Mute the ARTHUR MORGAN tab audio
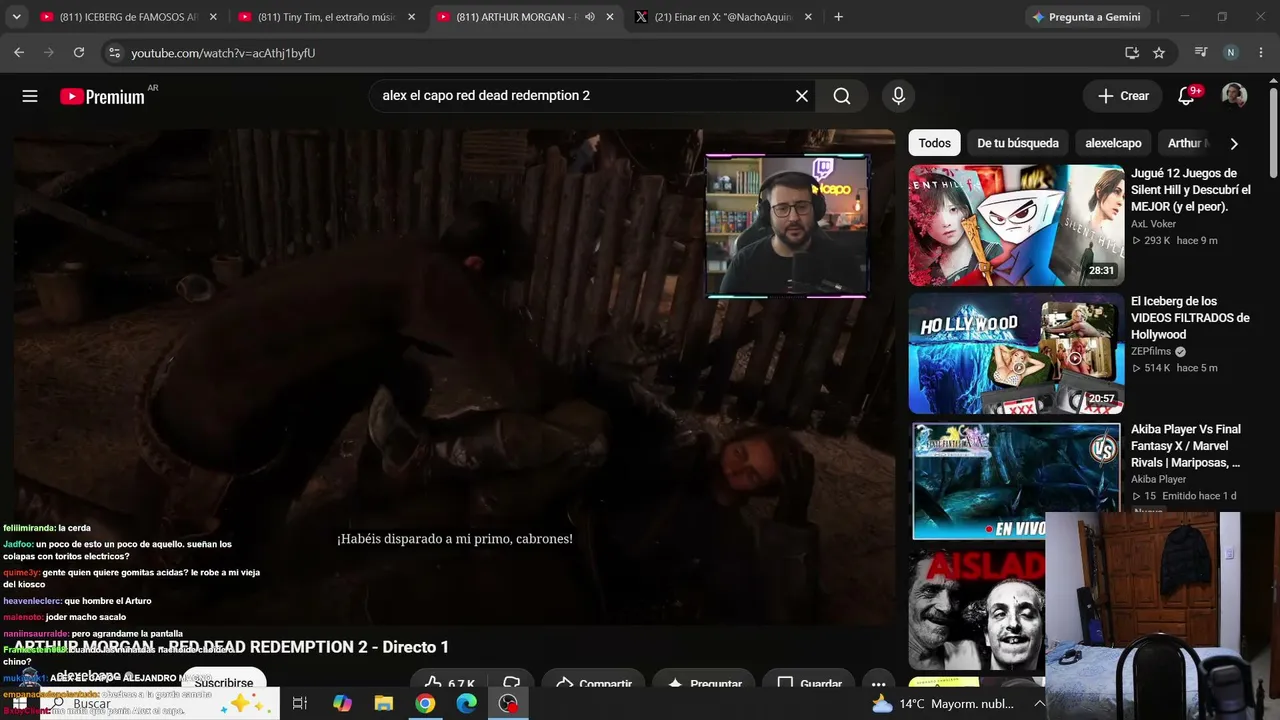 point(589,17)
